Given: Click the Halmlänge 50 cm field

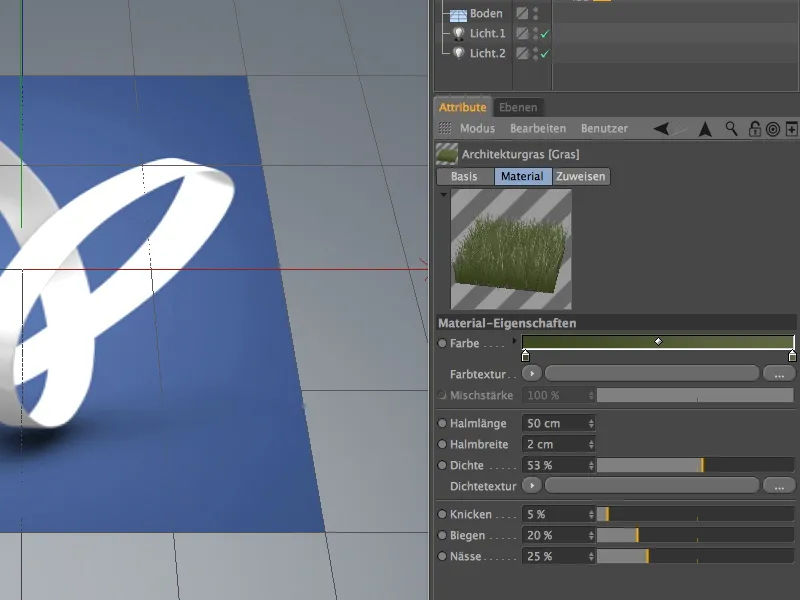Looking at the screenshot, I should click(x=554, y=423).
